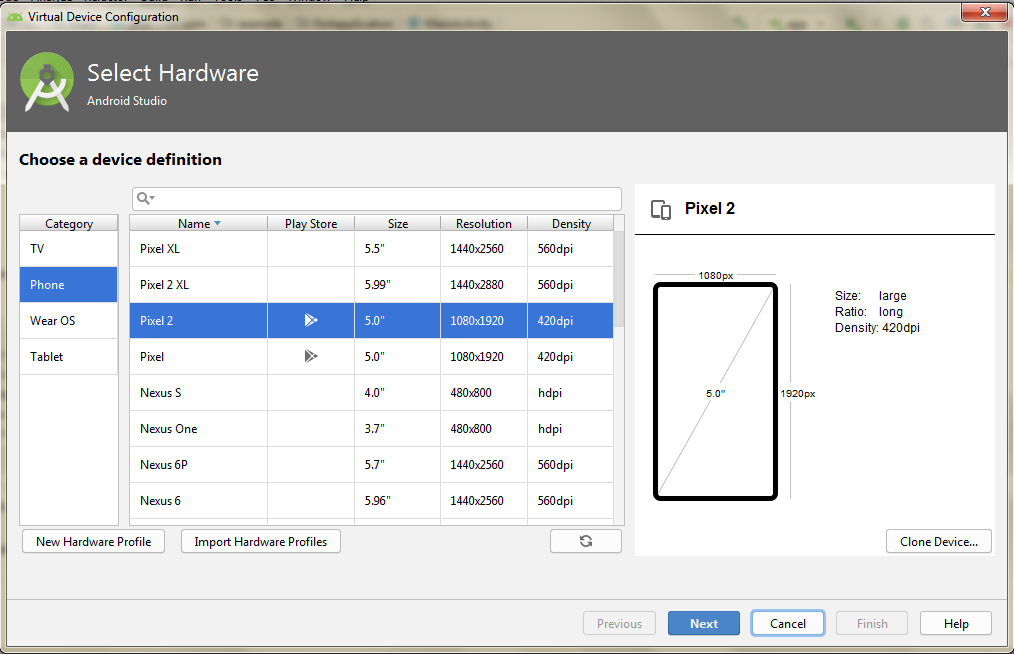This screenshot has height=654, width=1014.
Task: Click the device icon beside the Pixel 2 heading
Action: pyautogui.click(x=661, y=210)
